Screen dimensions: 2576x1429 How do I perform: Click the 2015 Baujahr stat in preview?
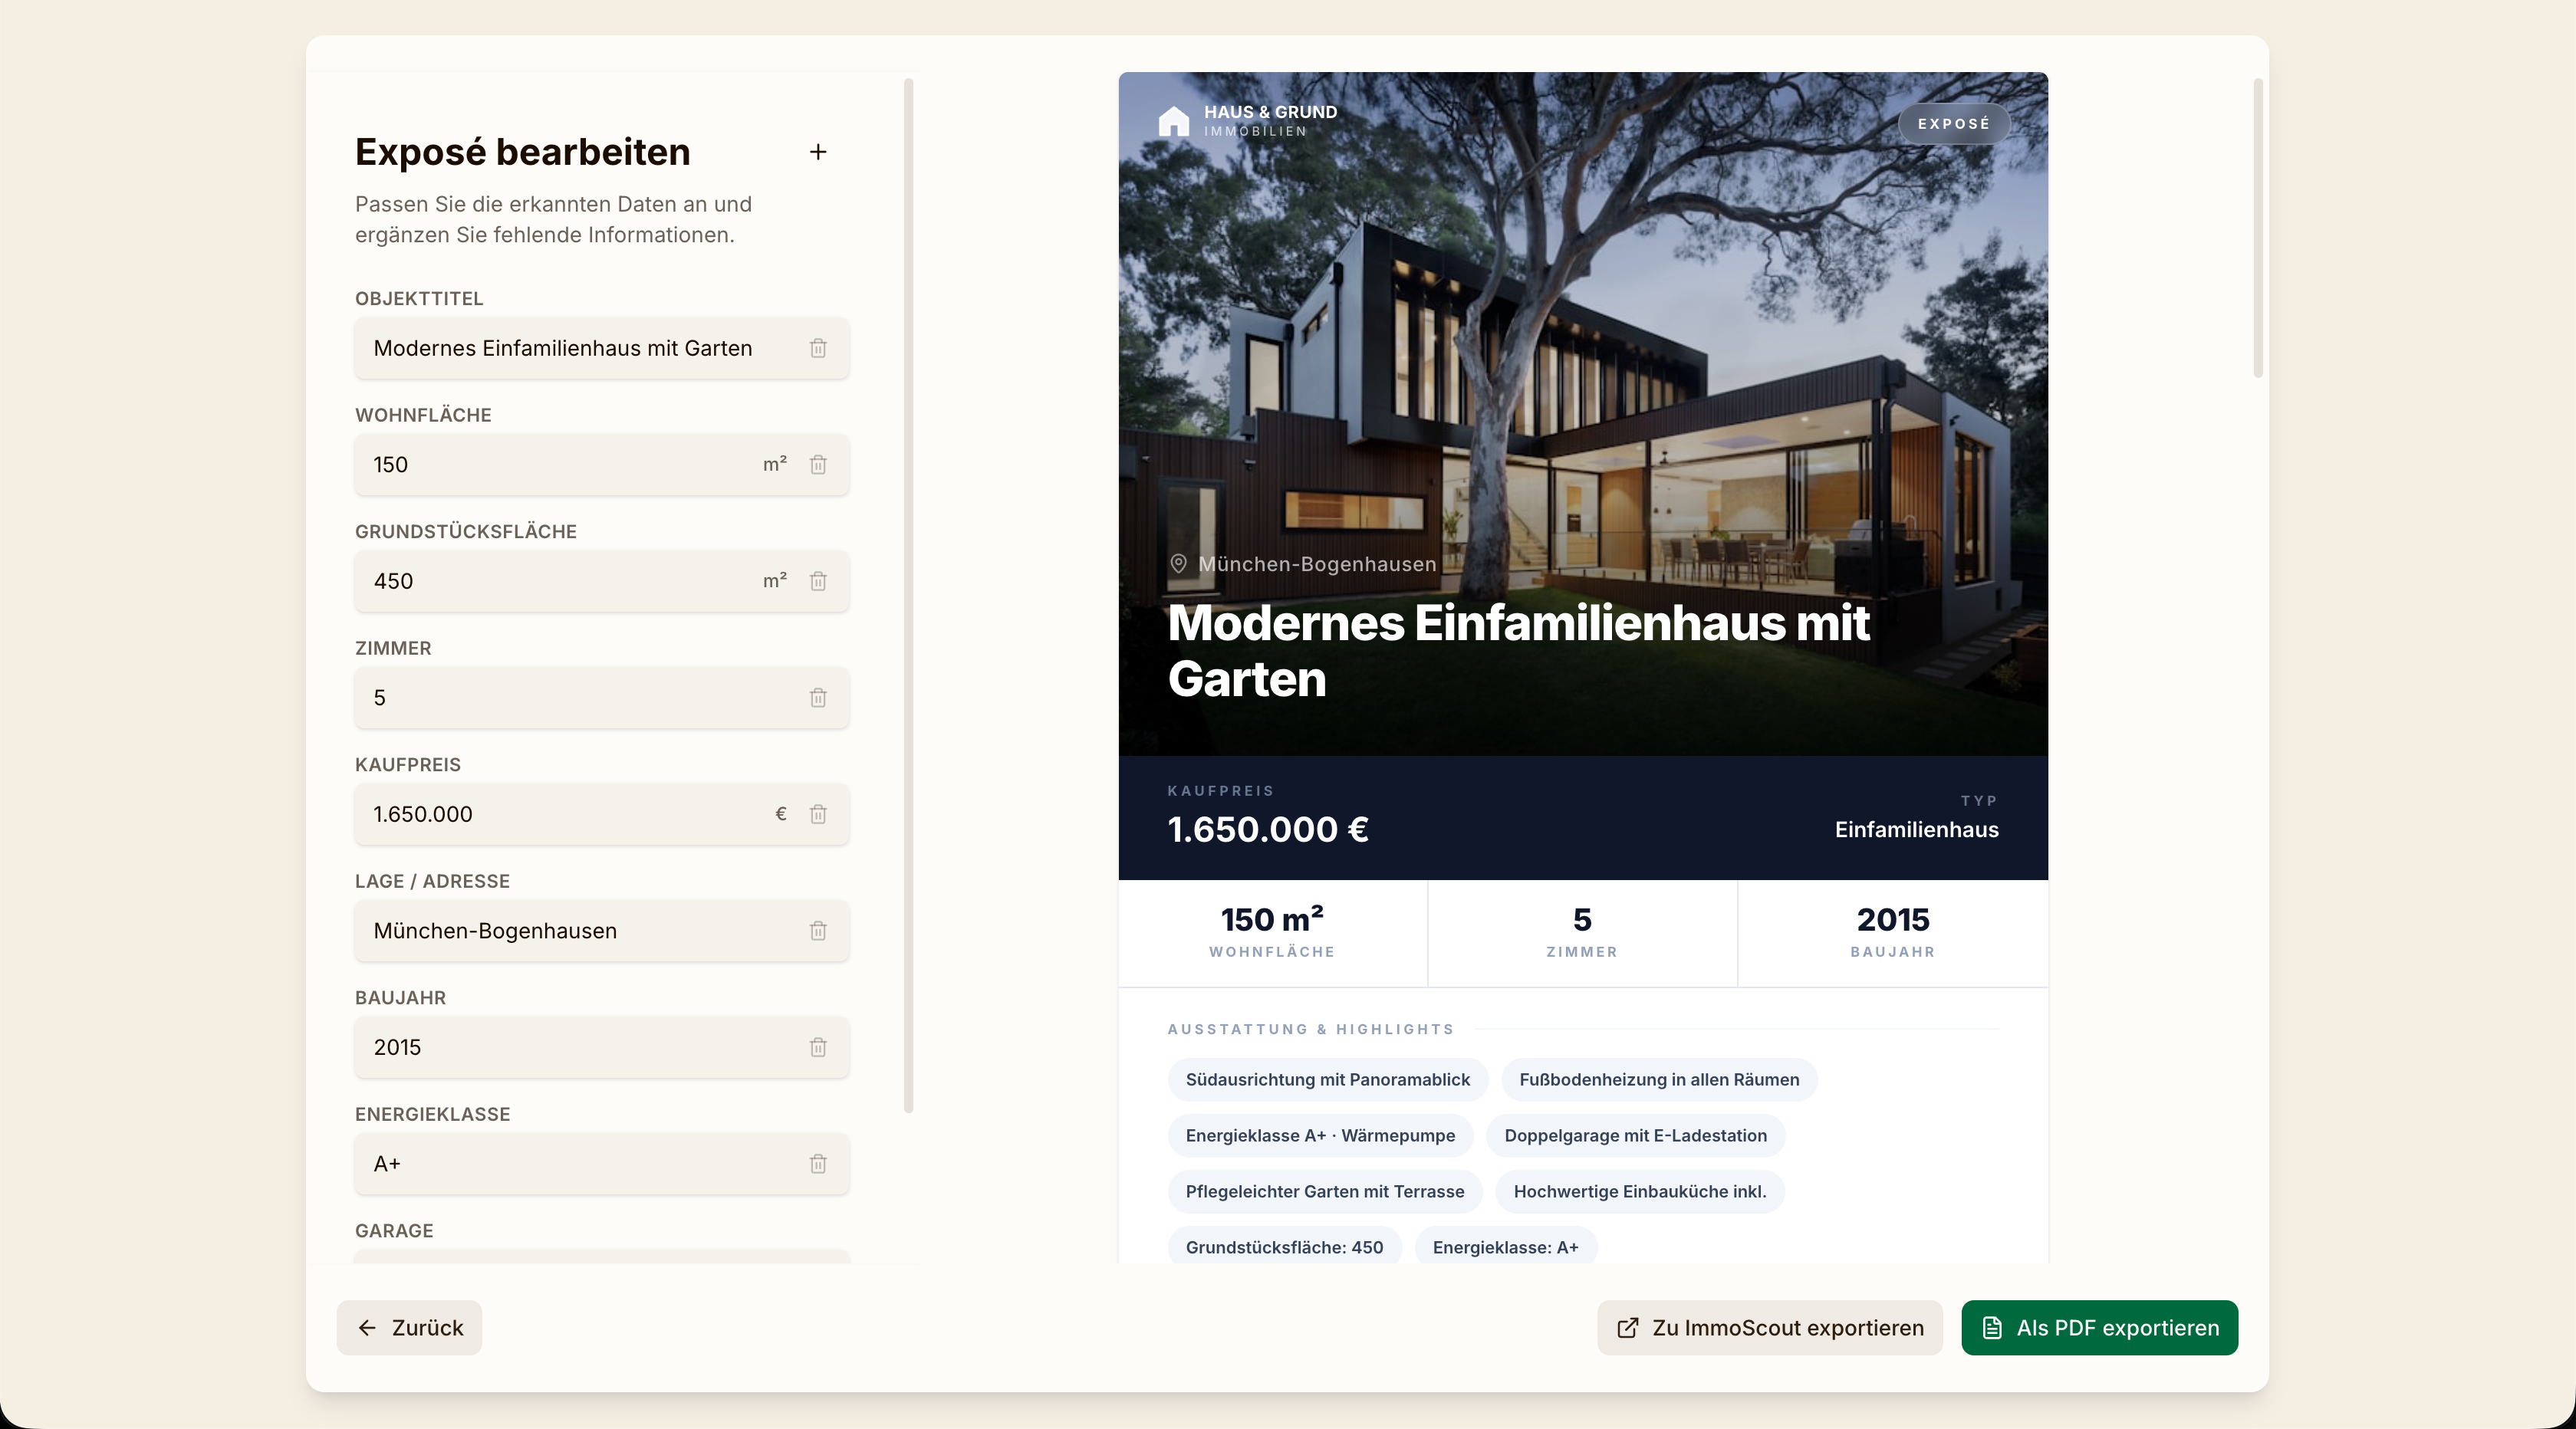tap(1892, 933)
